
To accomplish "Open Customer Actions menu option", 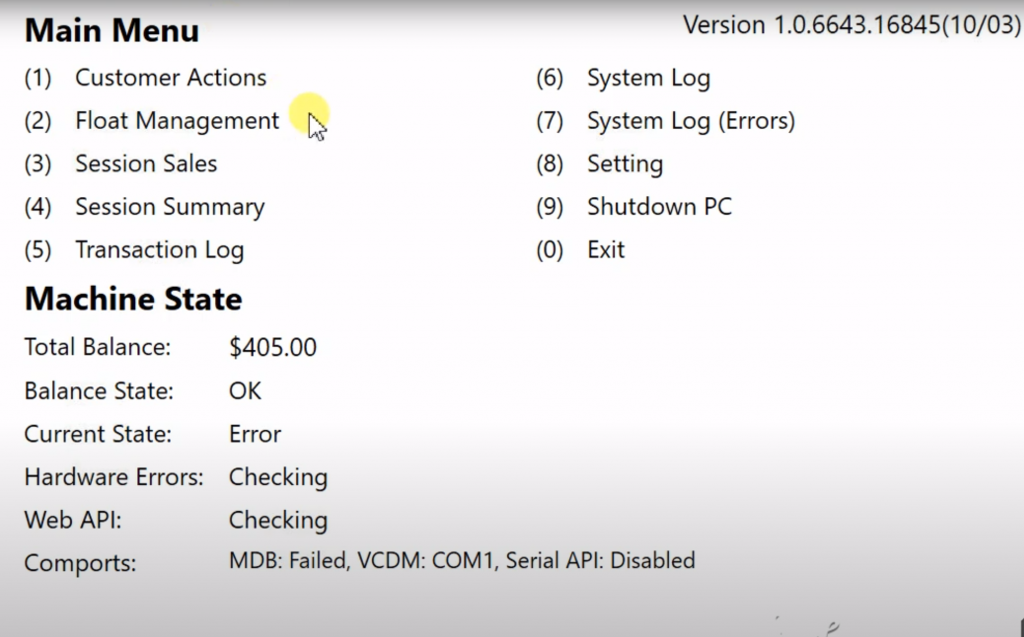I will click(170, 78).
